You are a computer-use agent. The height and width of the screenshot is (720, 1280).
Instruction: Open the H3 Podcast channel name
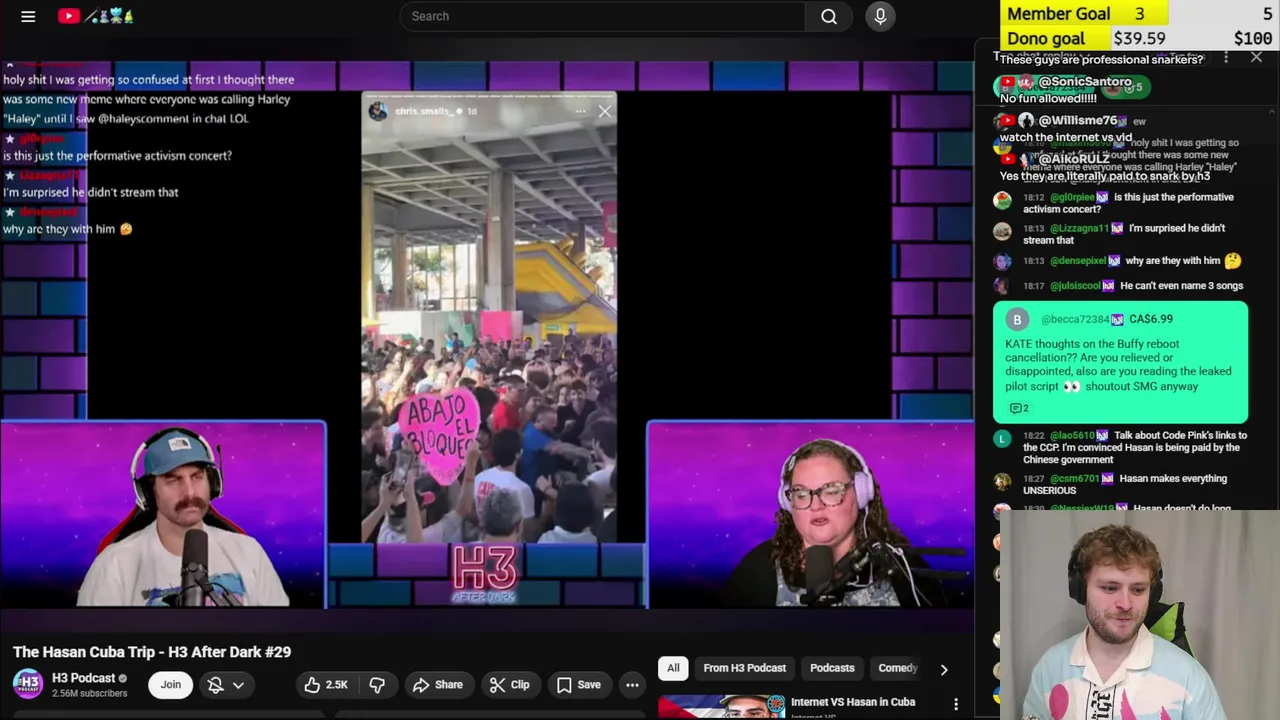[x=84, y=678]
